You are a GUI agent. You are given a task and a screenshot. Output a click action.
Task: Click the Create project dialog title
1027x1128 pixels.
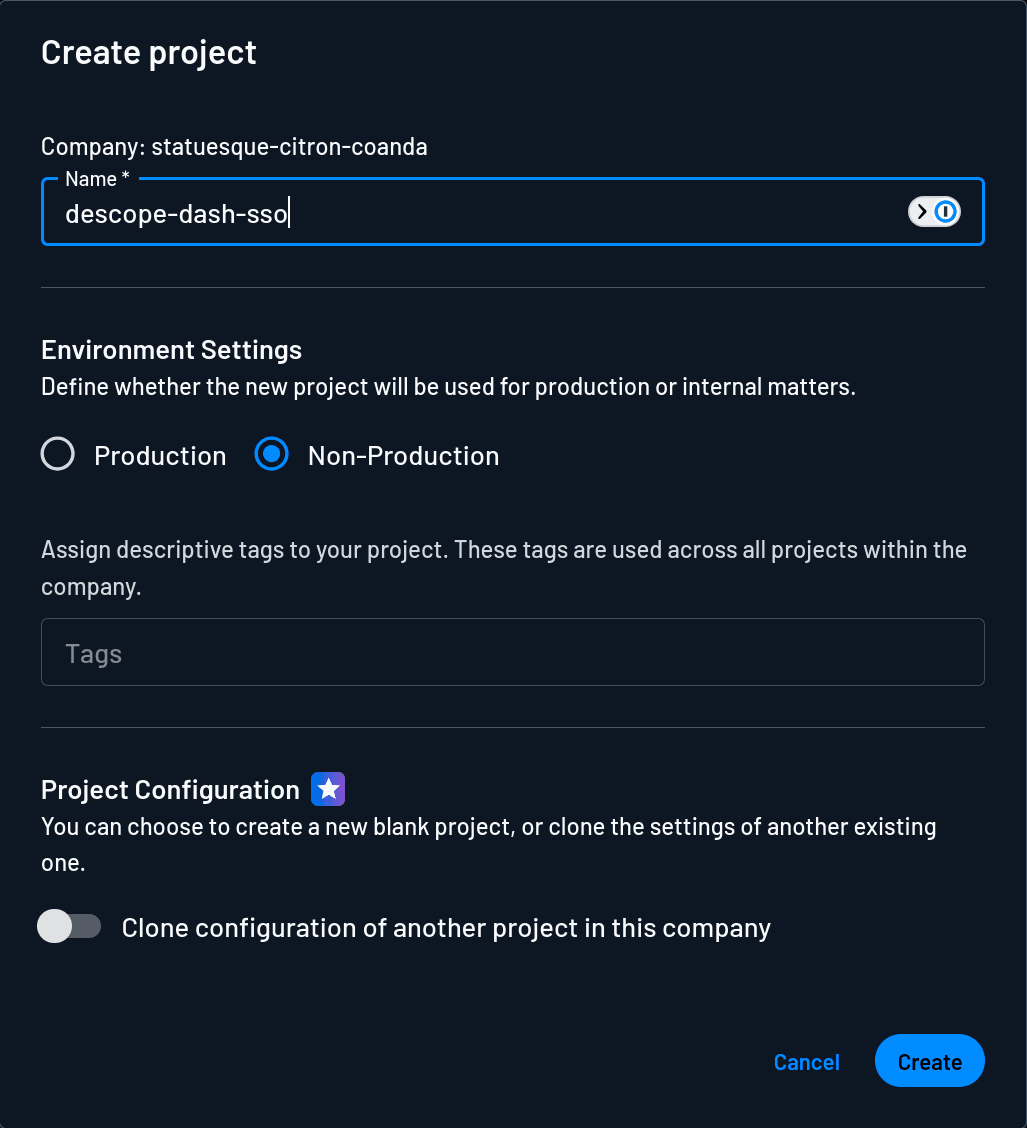(x=148, y=52)
